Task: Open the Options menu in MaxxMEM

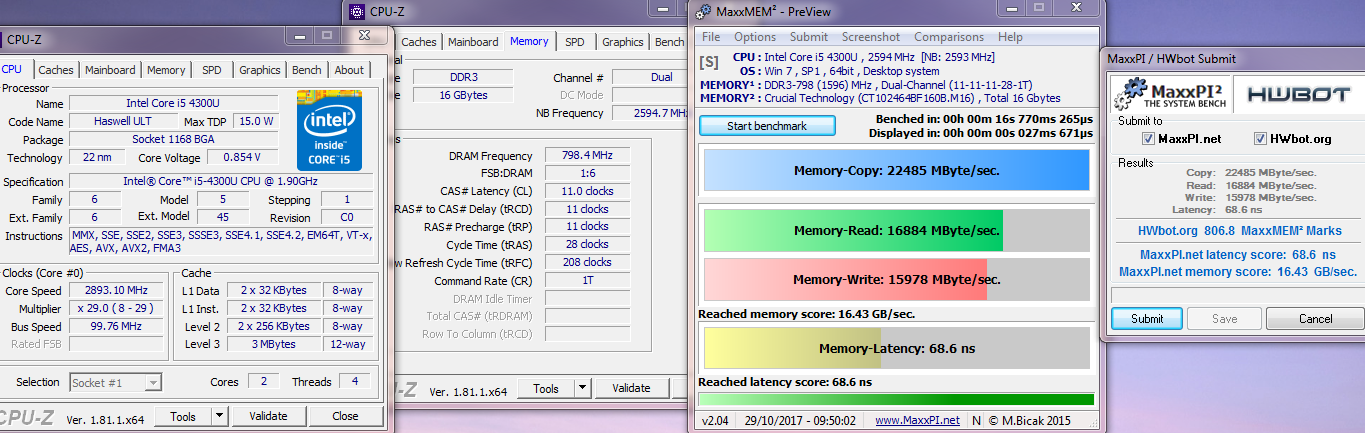Action: click(x=755, y=37)
